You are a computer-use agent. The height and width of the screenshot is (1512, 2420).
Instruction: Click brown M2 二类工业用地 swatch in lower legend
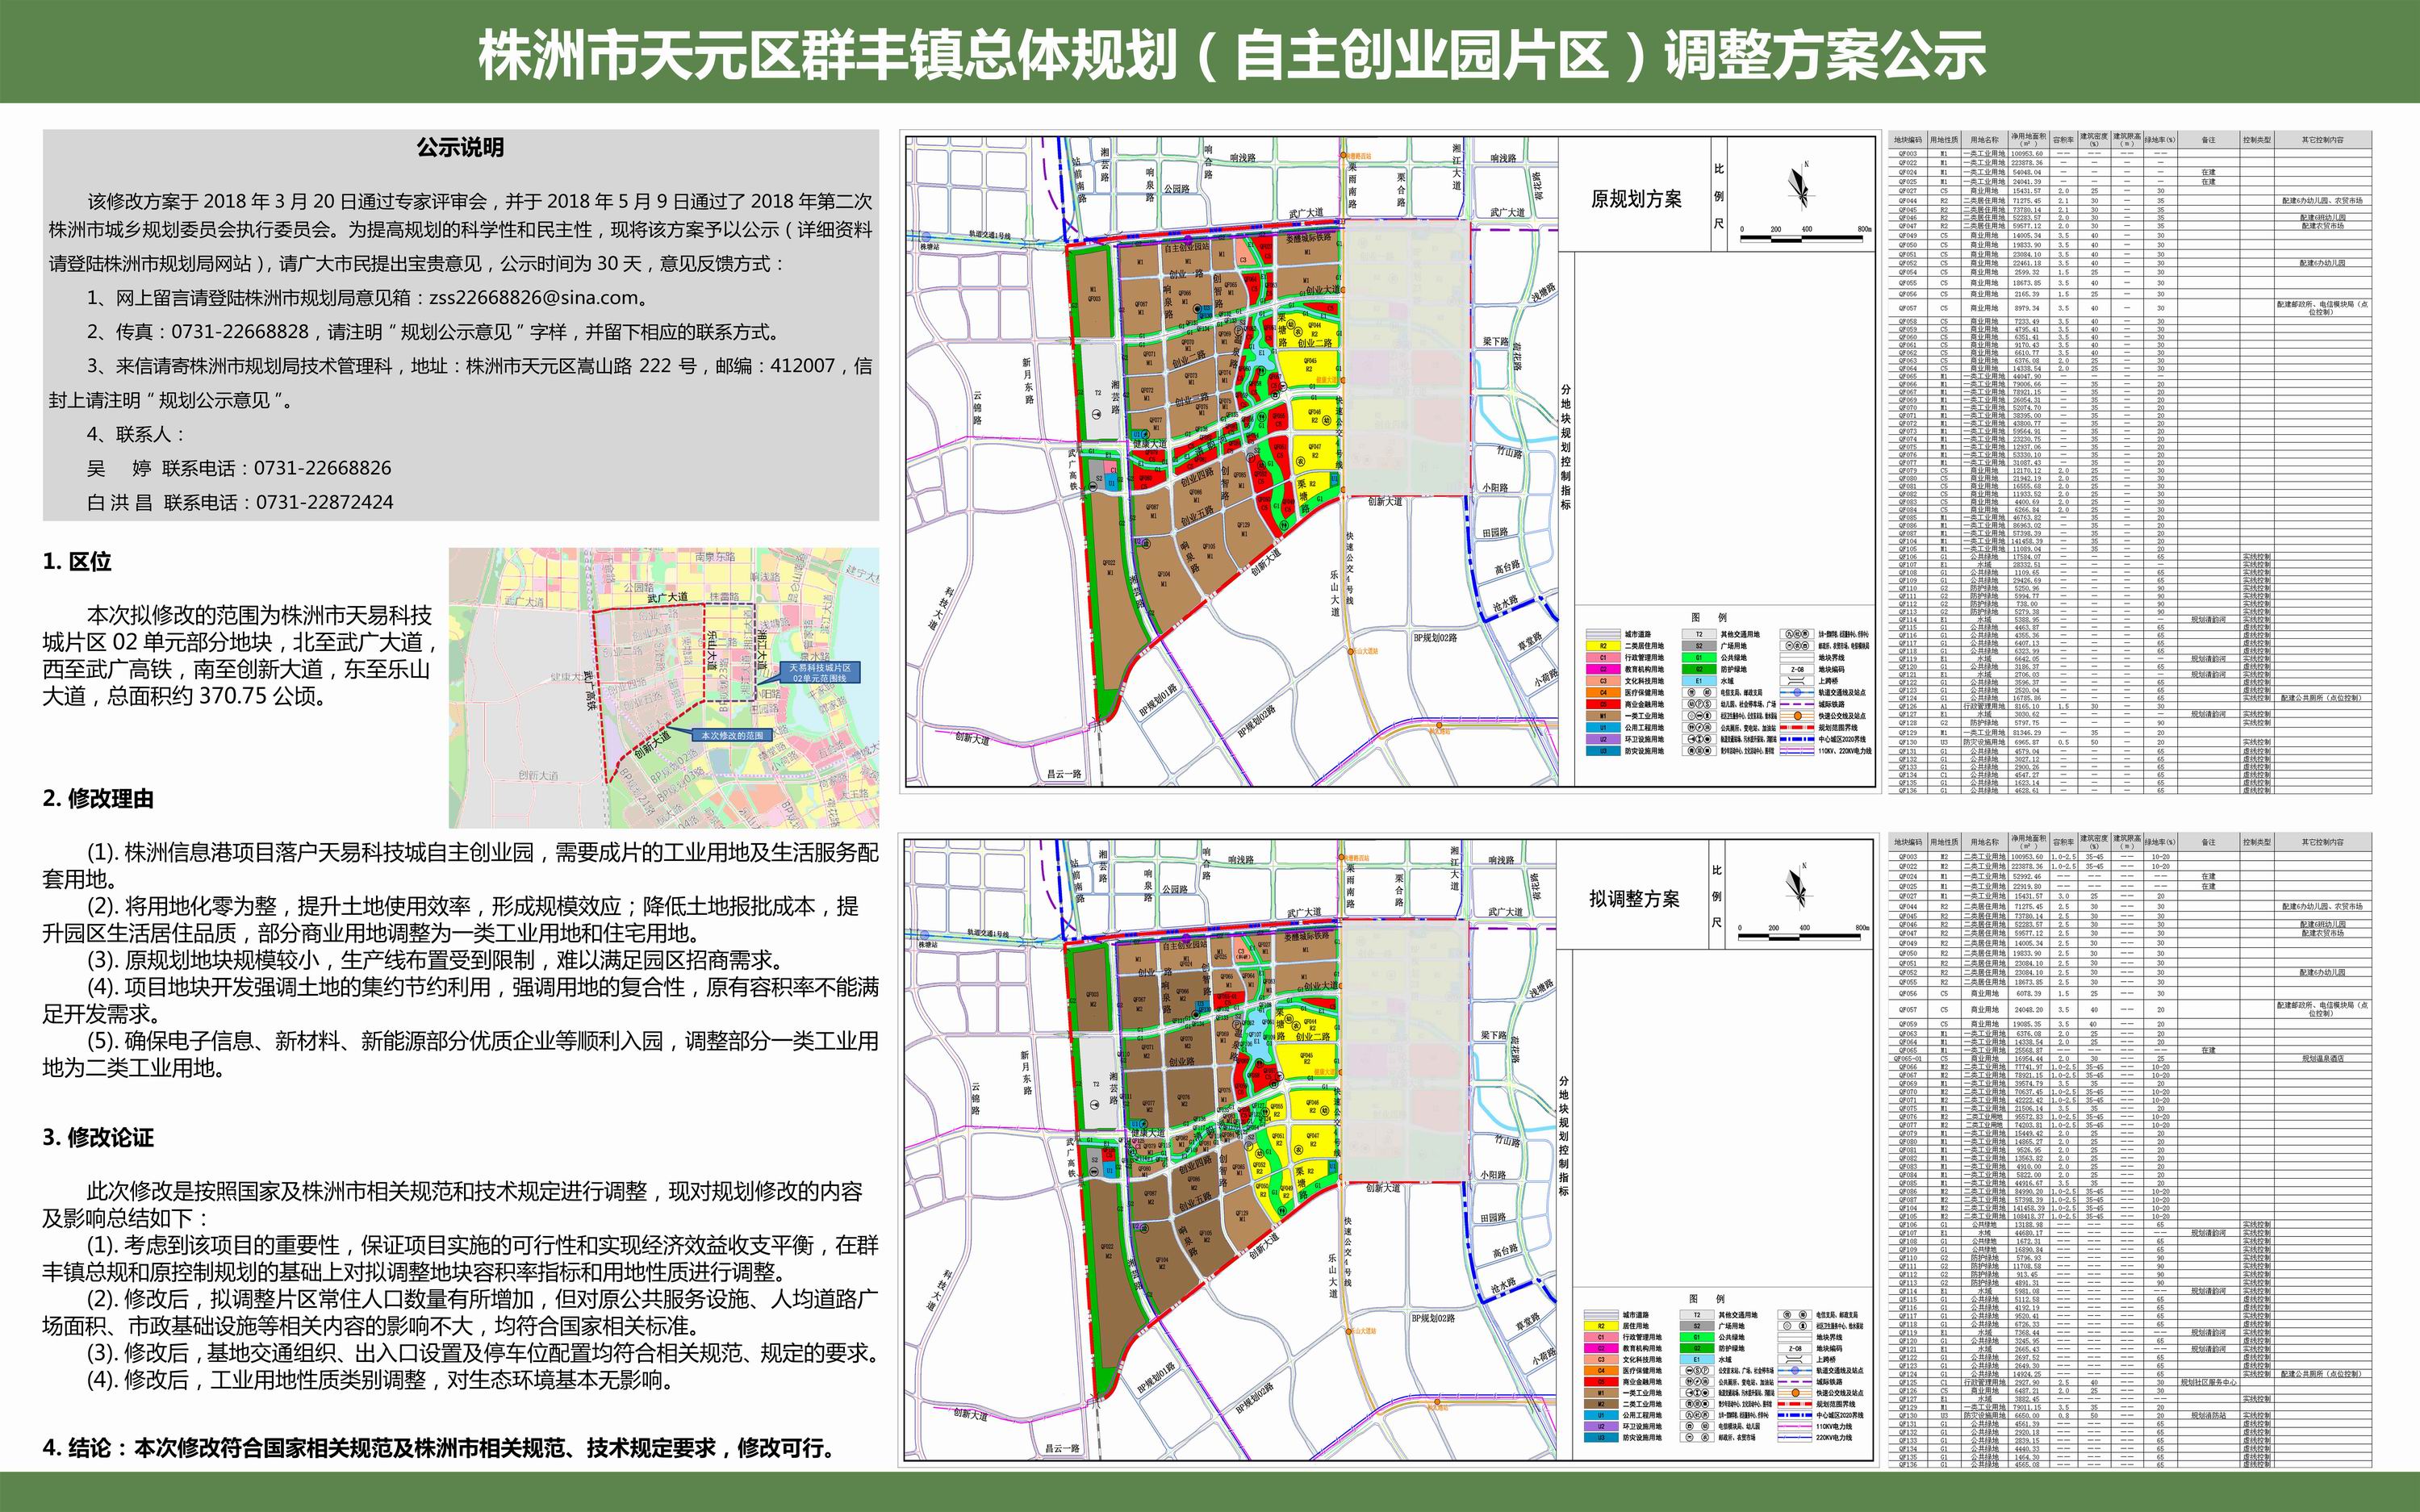coord(1601,1405)
